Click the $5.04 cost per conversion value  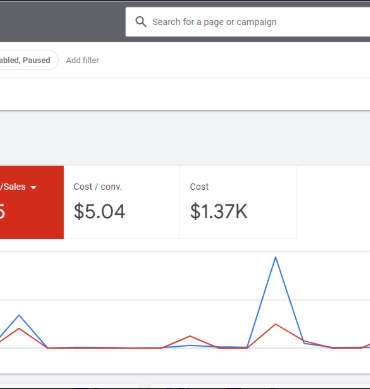pyautogui.click(x=99, y=211)
